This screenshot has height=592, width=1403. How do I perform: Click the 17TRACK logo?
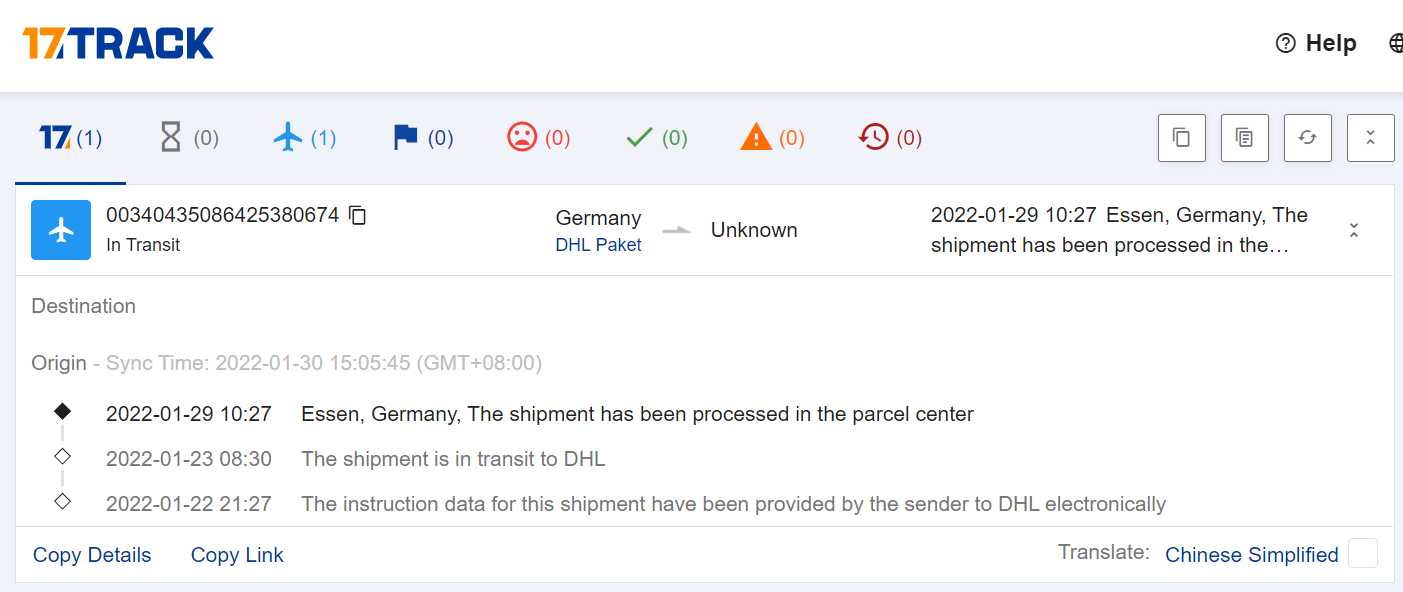[x=118, y=43]
